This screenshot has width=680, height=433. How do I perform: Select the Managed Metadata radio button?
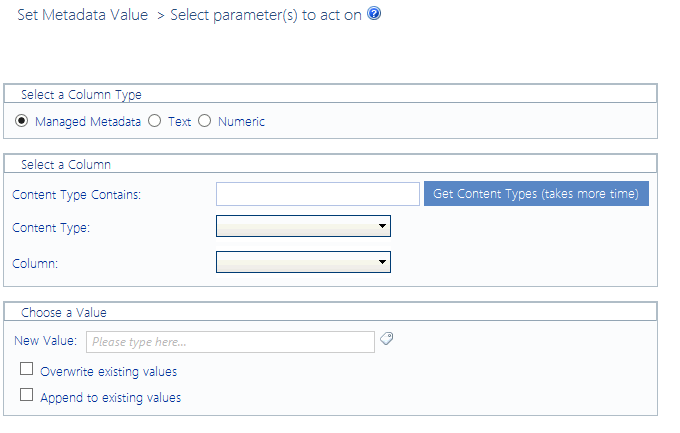pos(22,122)
